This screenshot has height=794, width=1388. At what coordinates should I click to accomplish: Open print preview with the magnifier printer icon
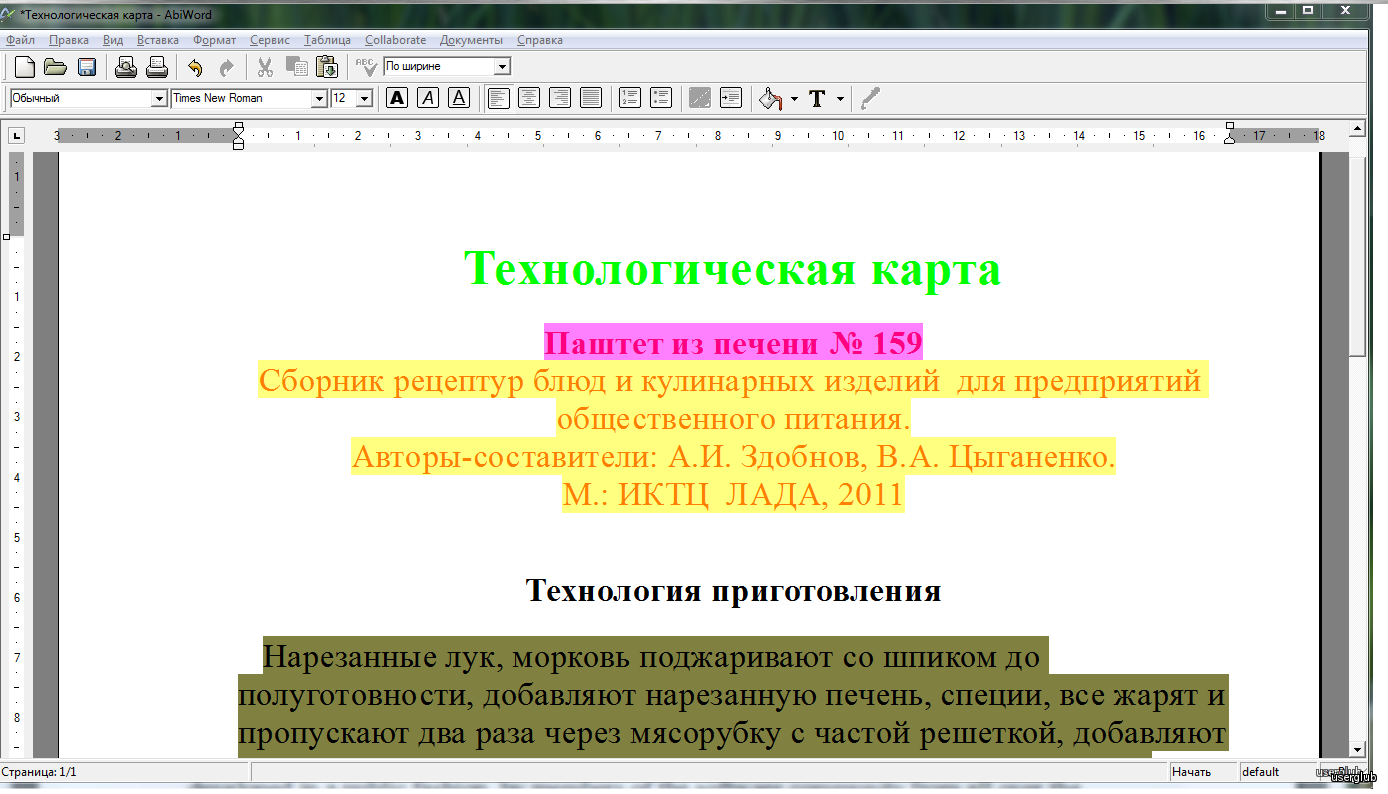125,67
